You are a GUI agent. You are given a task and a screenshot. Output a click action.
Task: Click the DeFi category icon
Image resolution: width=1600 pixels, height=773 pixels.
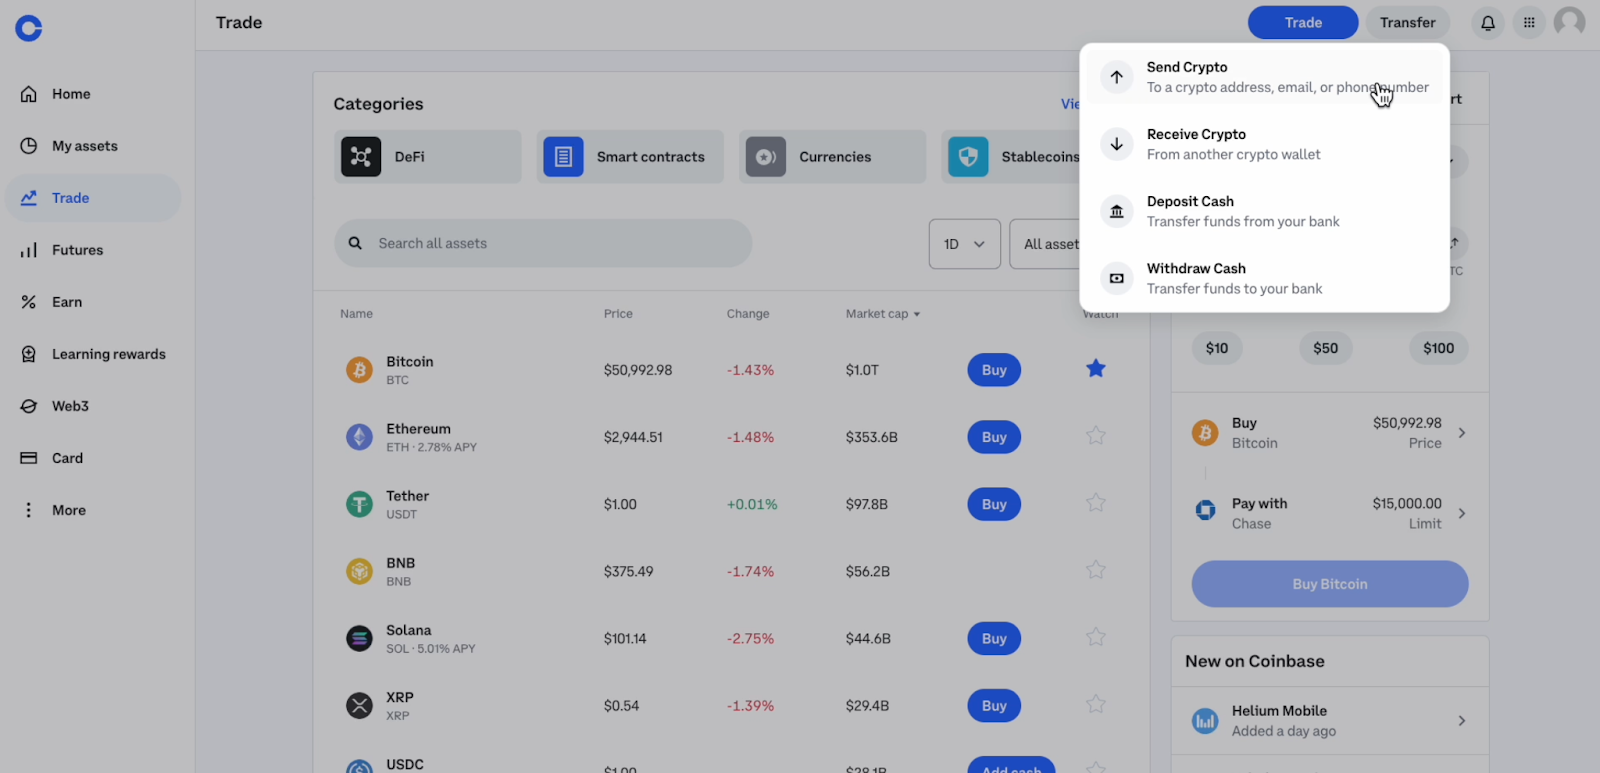[361, 157]
